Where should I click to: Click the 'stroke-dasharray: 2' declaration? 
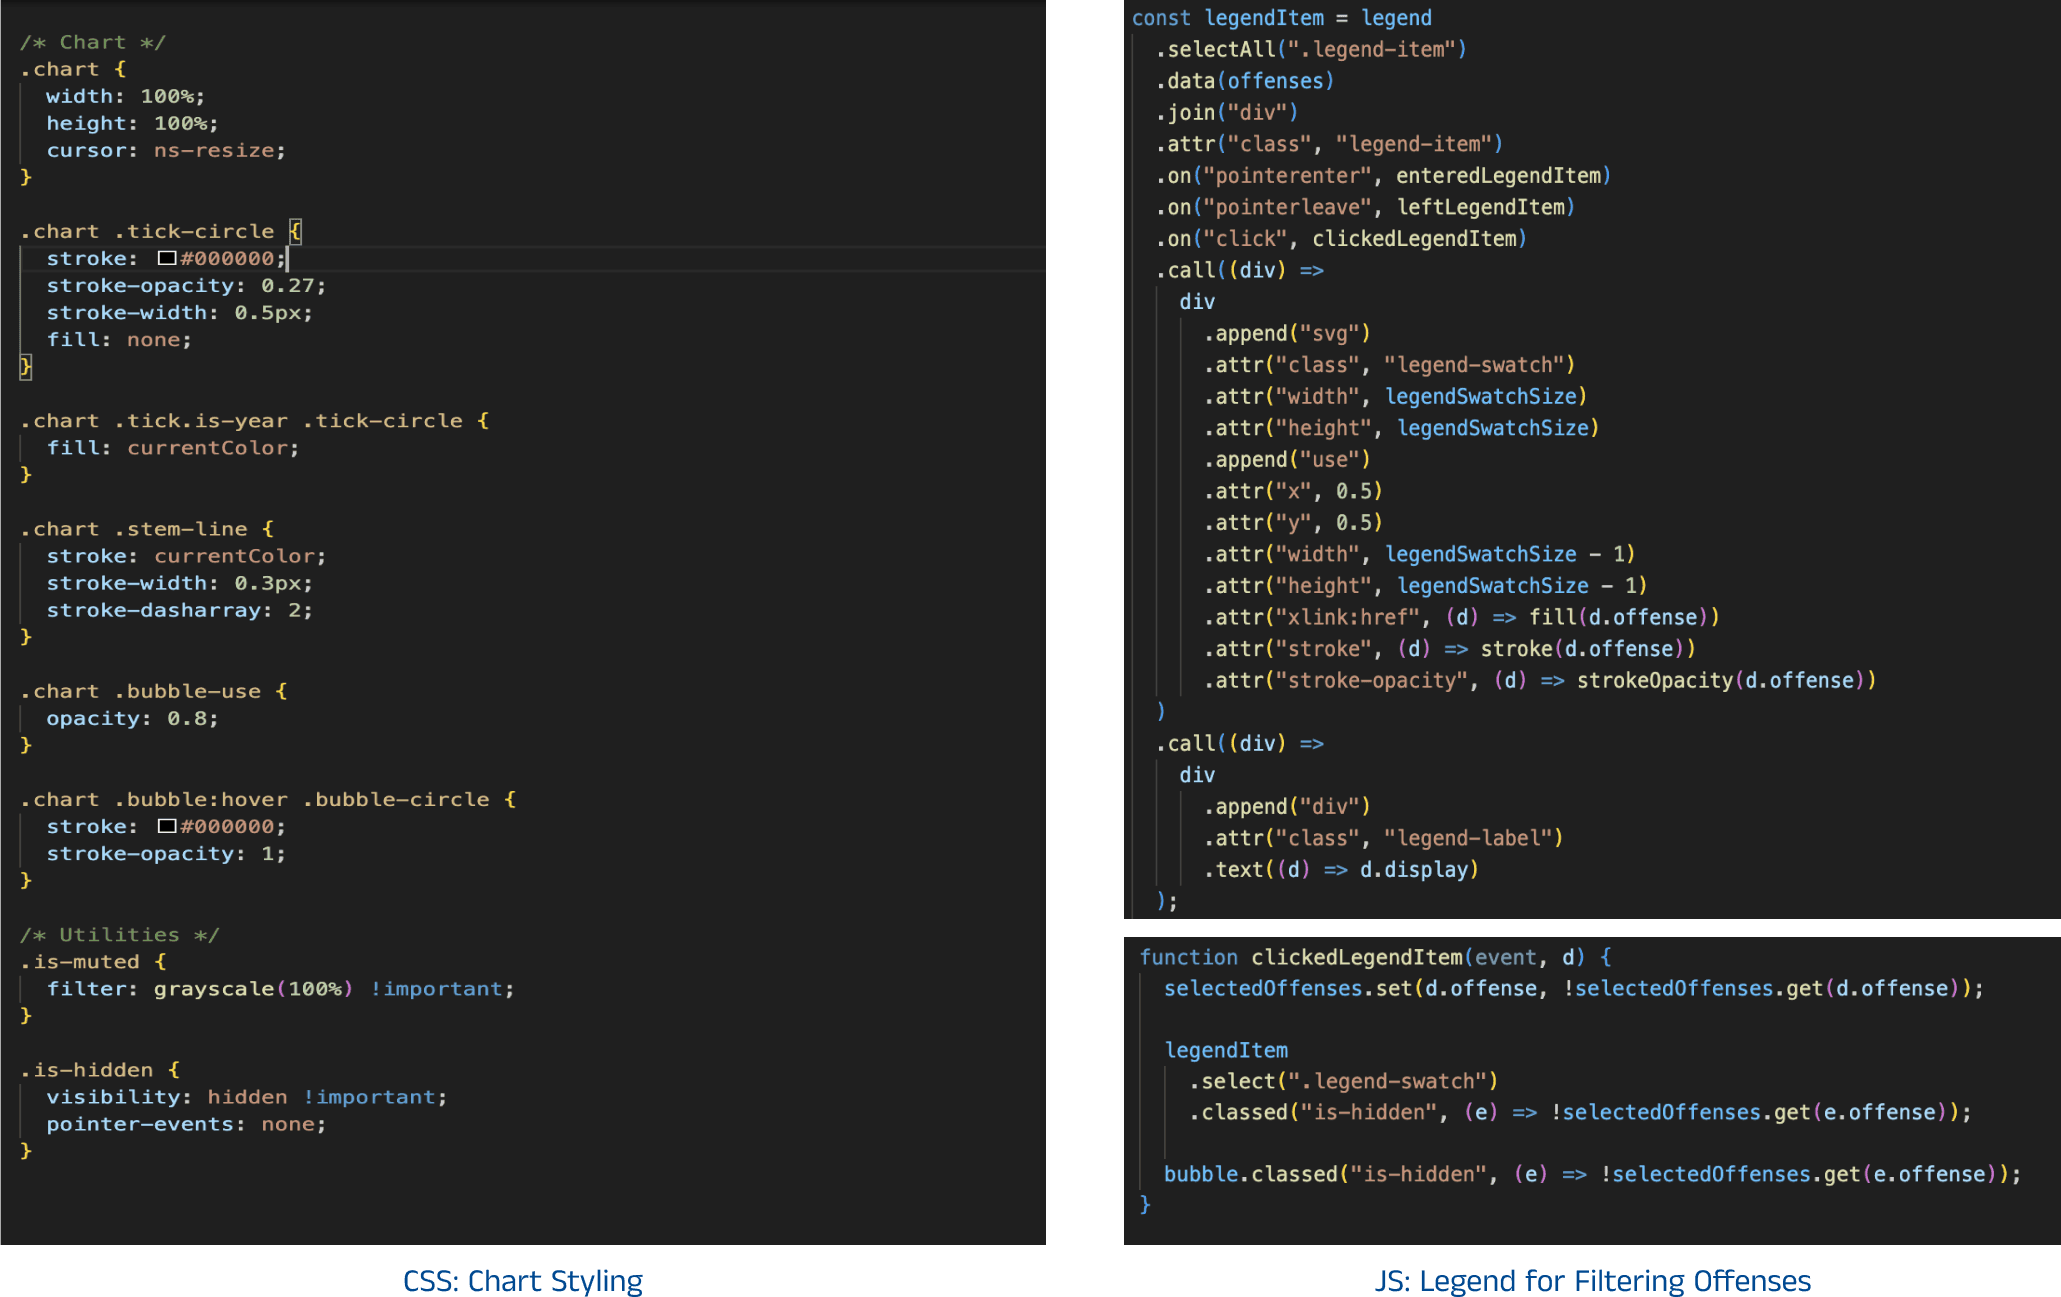coord(178,610)
